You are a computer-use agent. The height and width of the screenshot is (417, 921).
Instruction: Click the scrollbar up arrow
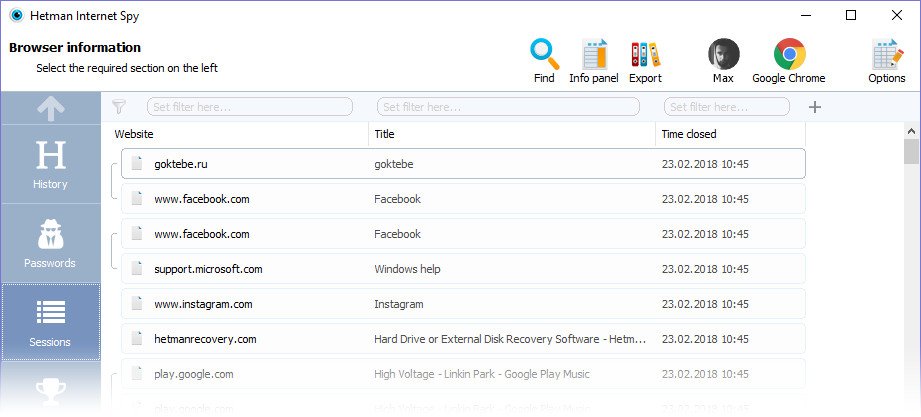point(911,131)
